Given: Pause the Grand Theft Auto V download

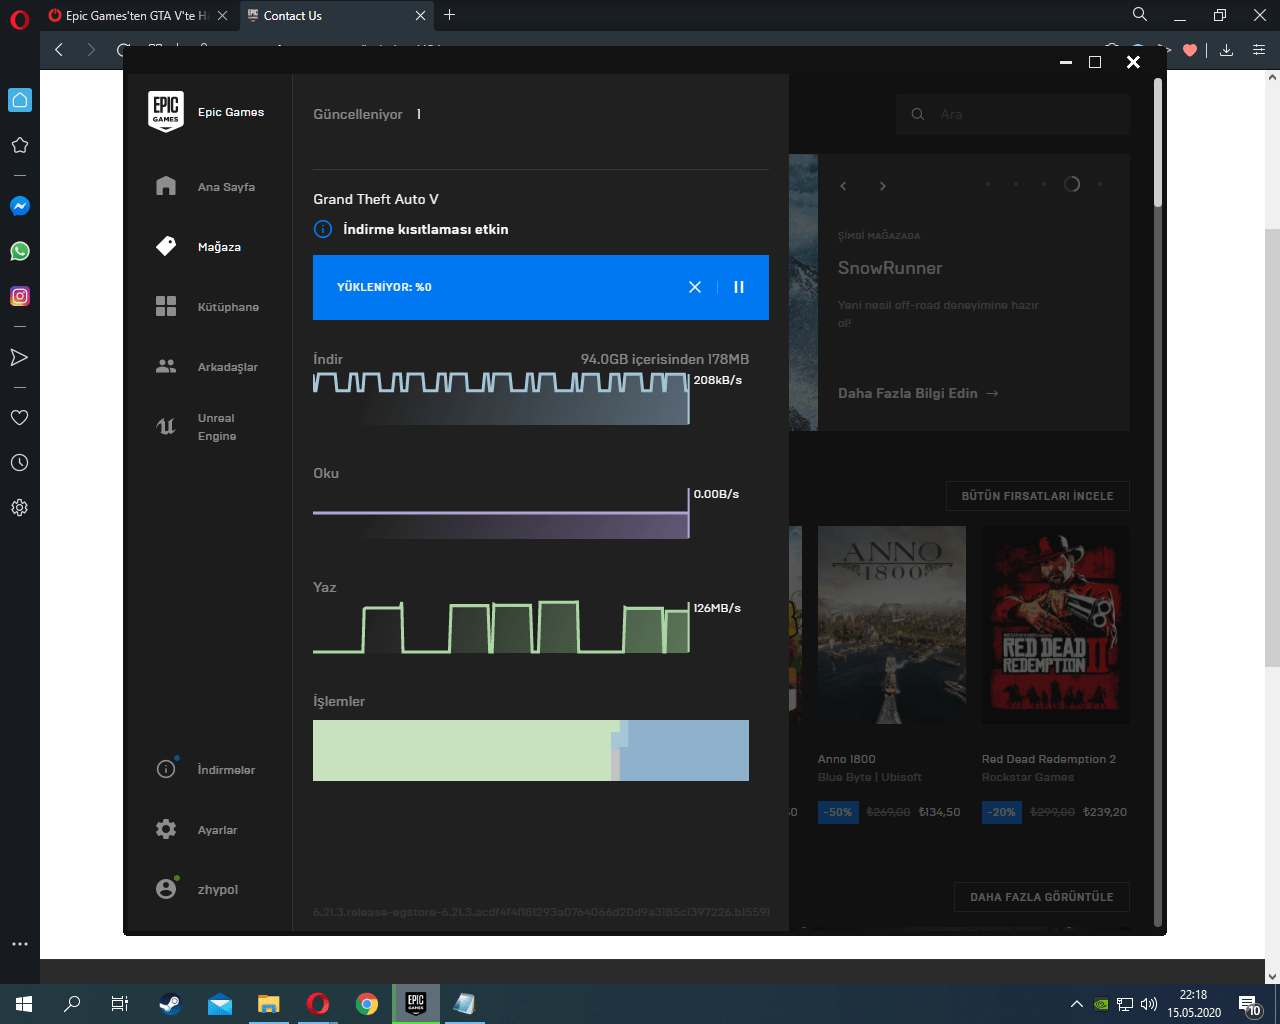Looking at the screenshot, I should click(x=739, y=287).
